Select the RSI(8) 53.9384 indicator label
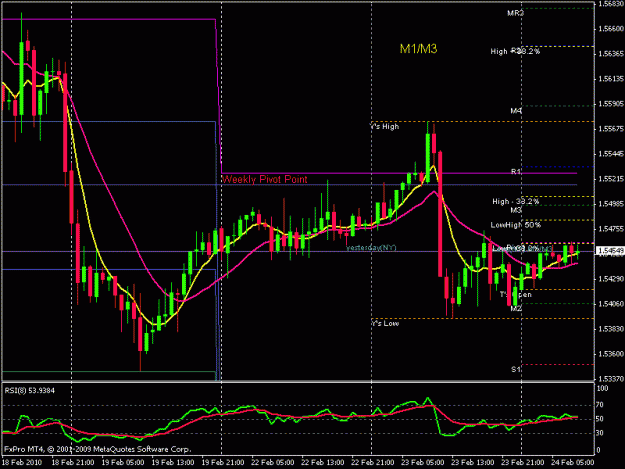The image size is (625, 469). point(29,391)
